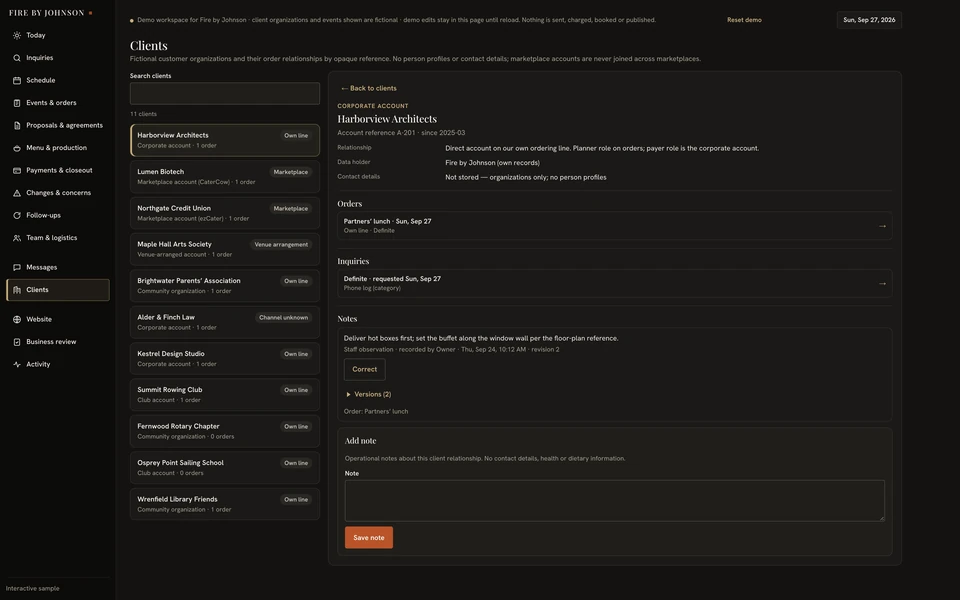Click the Clients building icon
960x600 pixels.
pyautogui.click(x=17, y=290)
